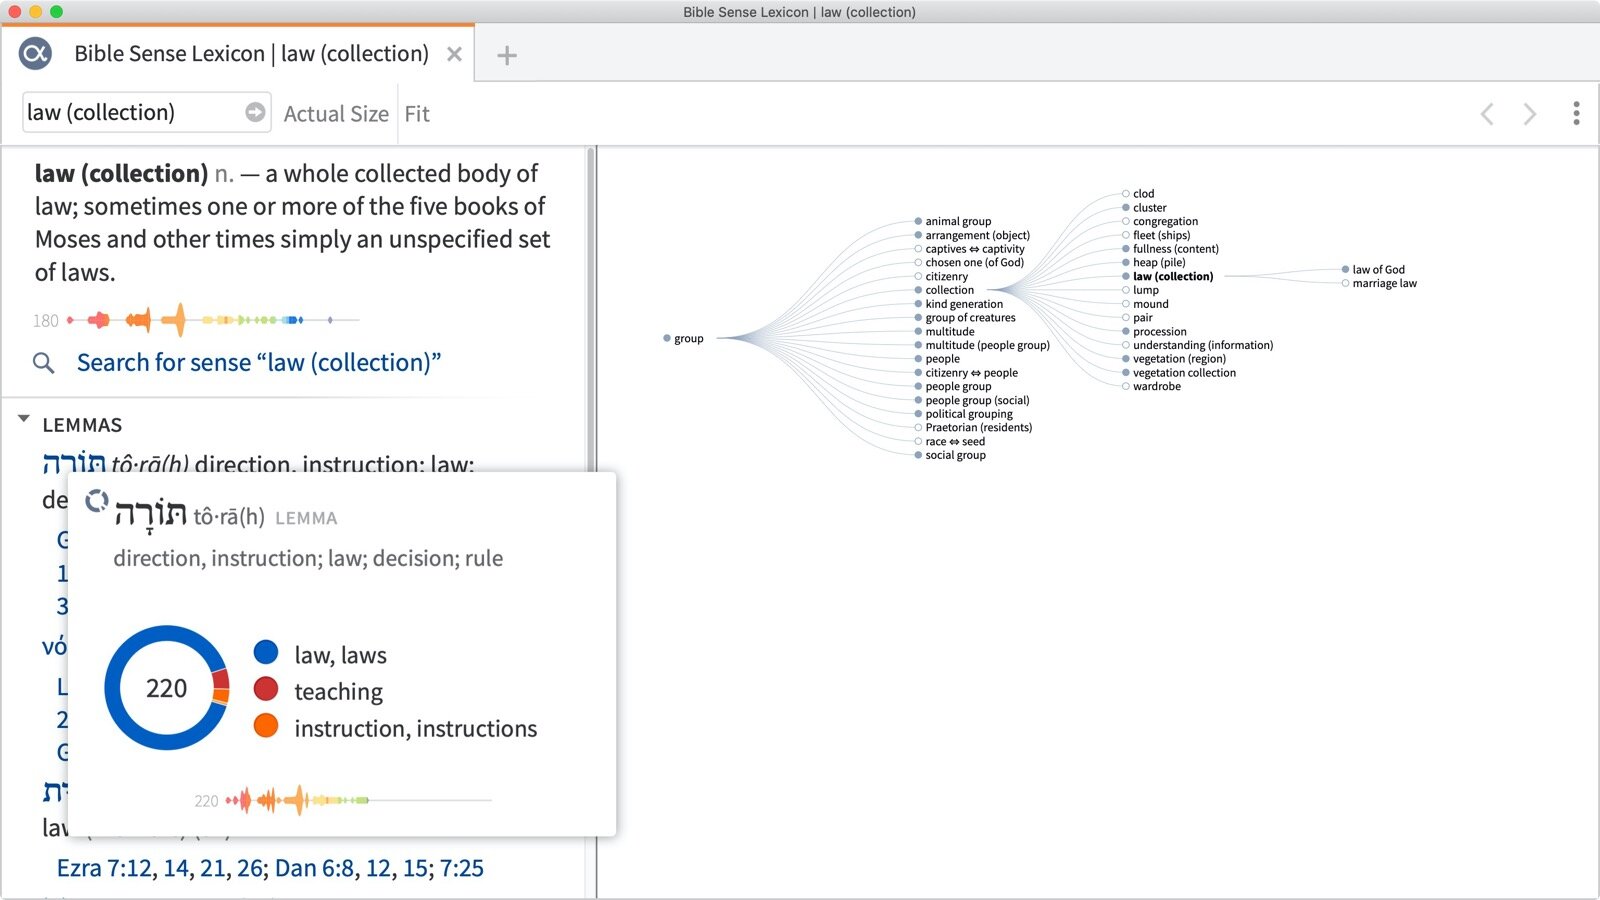The width and height of the screenshot is (1600, 900).
Task: Click the Logos app icon in tab
Action: click(35, 53)
